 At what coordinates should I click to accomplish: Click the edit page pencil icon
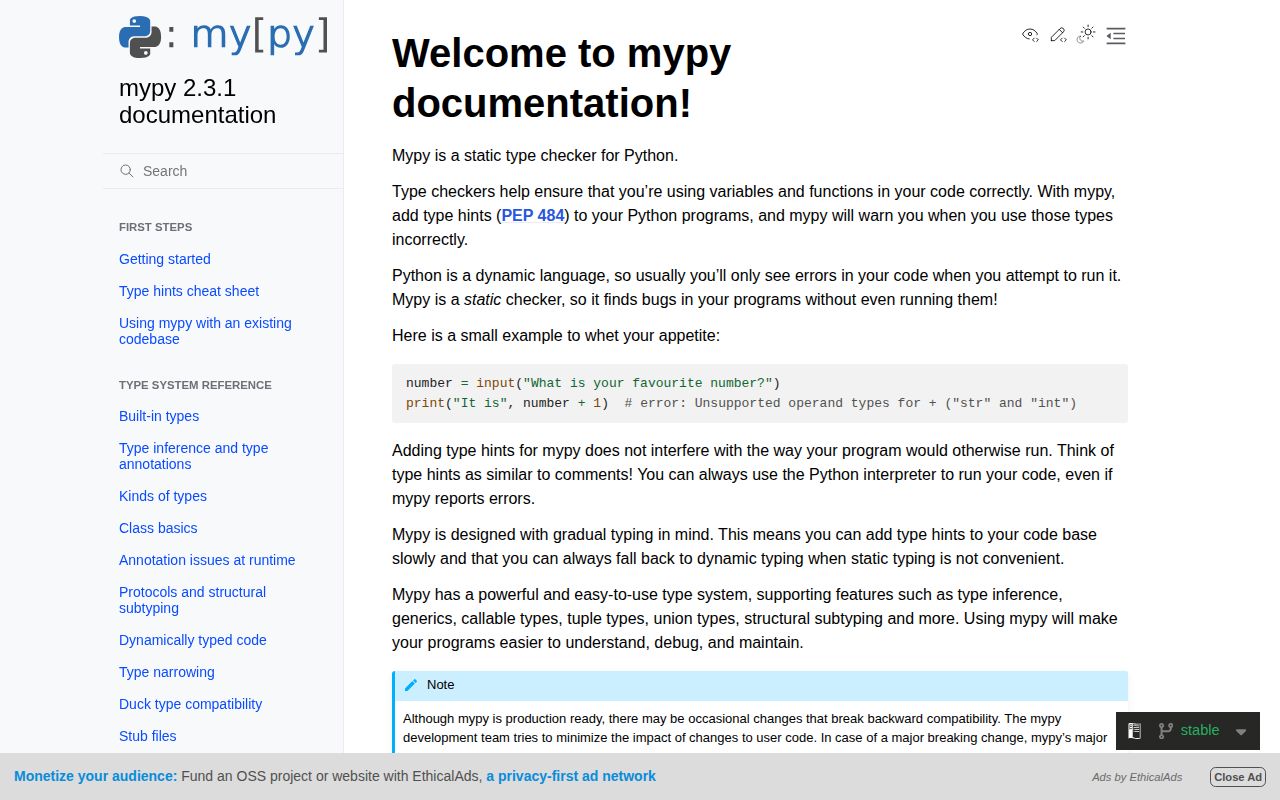1058,35
